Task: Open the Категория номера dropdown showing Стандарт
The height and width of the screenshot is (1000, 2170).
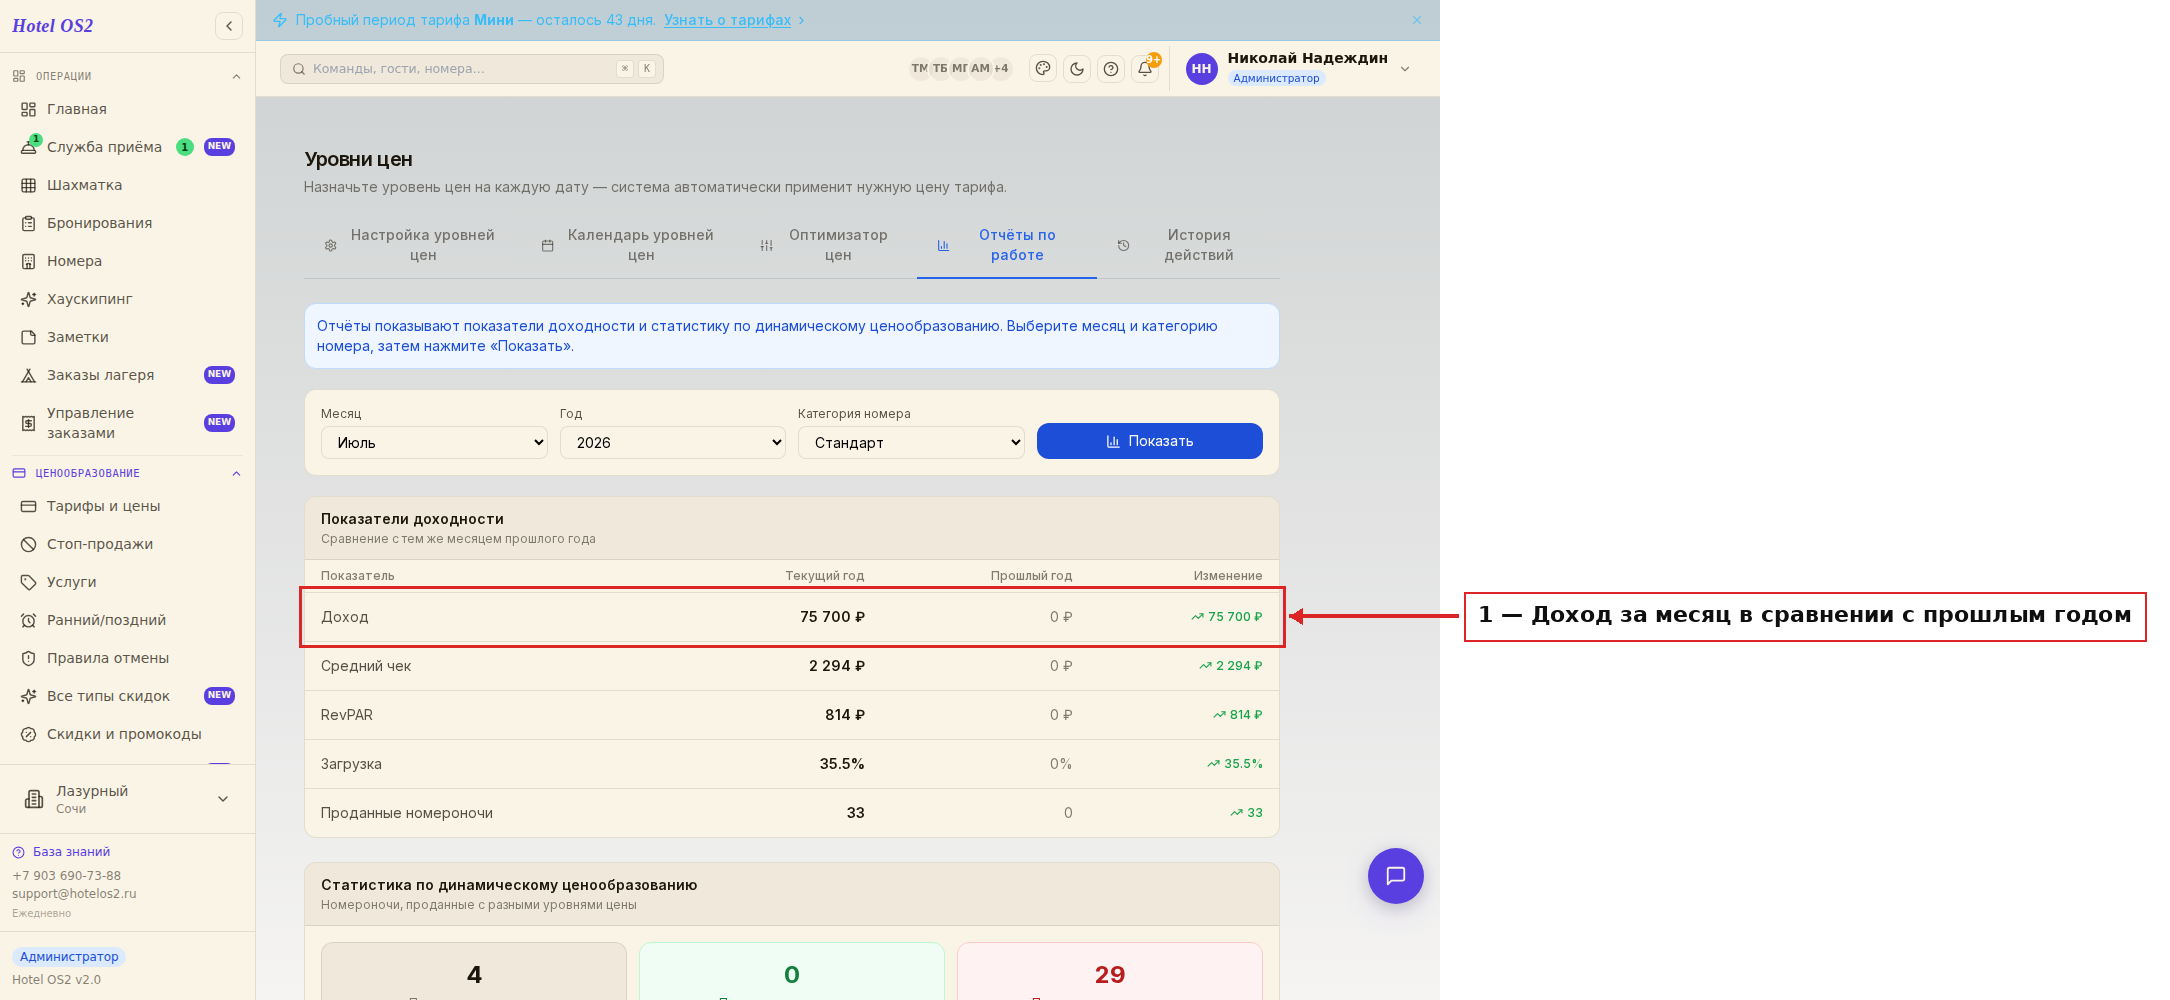Action: [911, 443]
